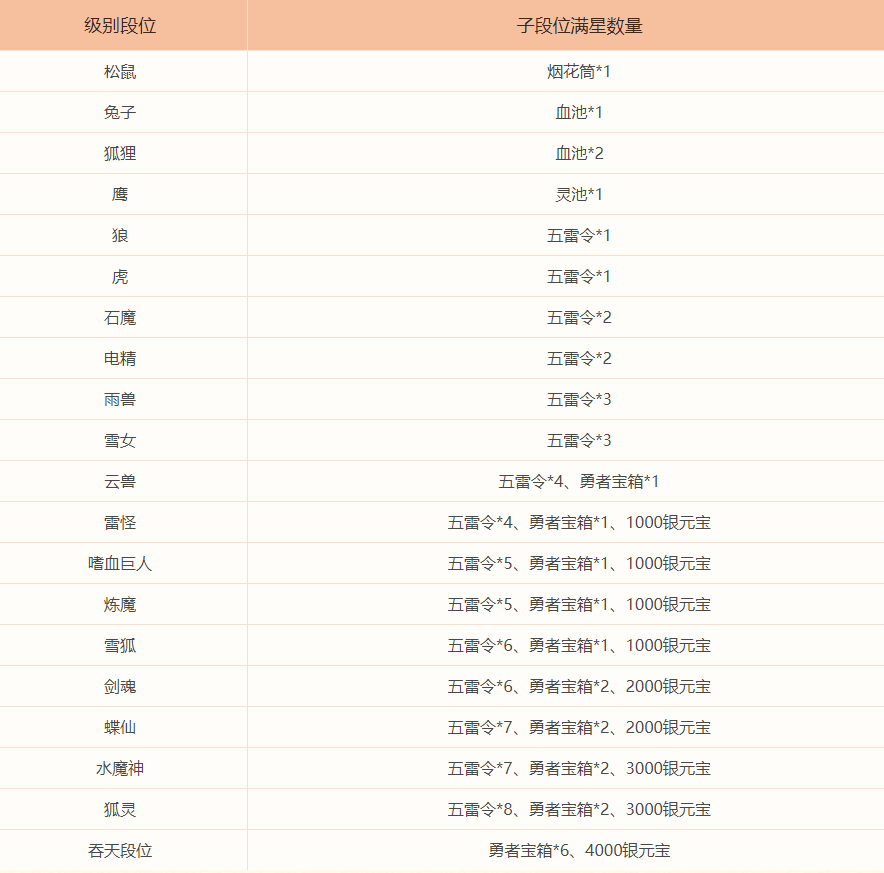Click the 烟花筒*1 reward cell
Screen dimensions: 884x873
click(x=579, y=72)
